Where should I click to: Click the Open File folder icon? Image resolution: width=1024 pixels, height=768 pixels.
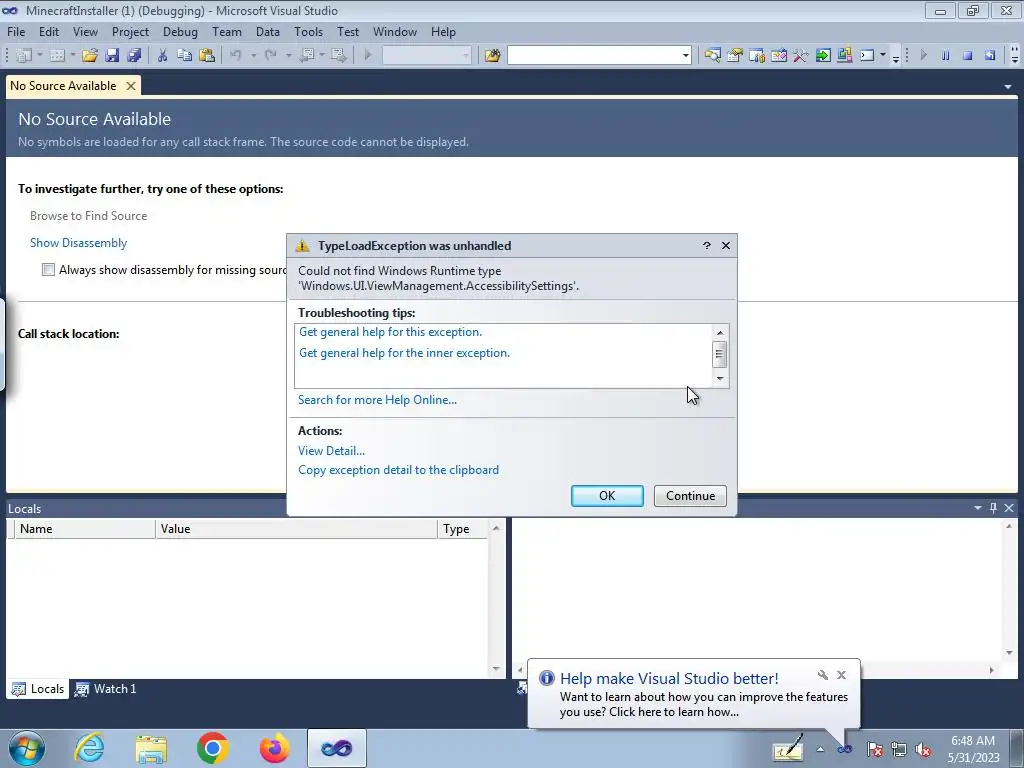(x=89, y=56)
